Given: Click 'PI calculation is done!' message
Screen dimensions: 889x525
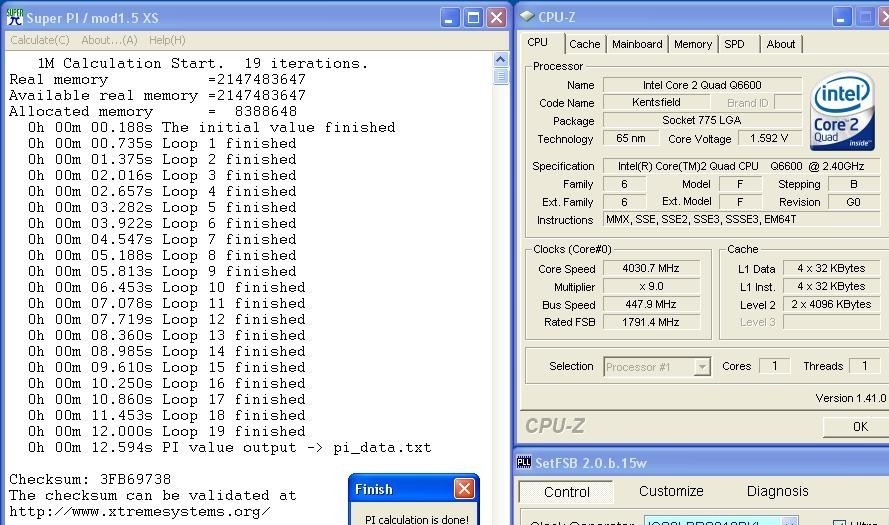Looking at the screenshot, I should click(x=417, y=519).
